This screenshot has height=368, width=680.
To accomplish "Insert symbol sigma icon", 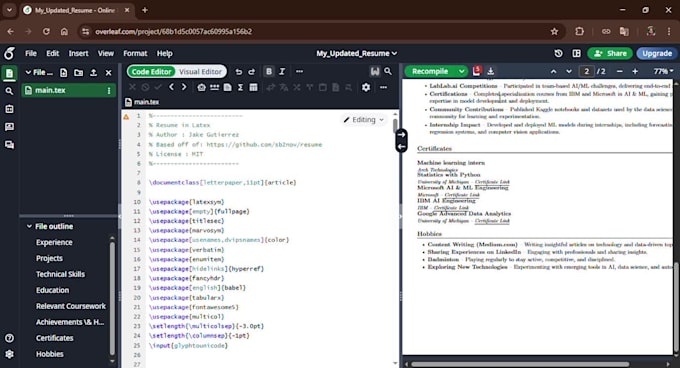I will (x=240, y=88).
